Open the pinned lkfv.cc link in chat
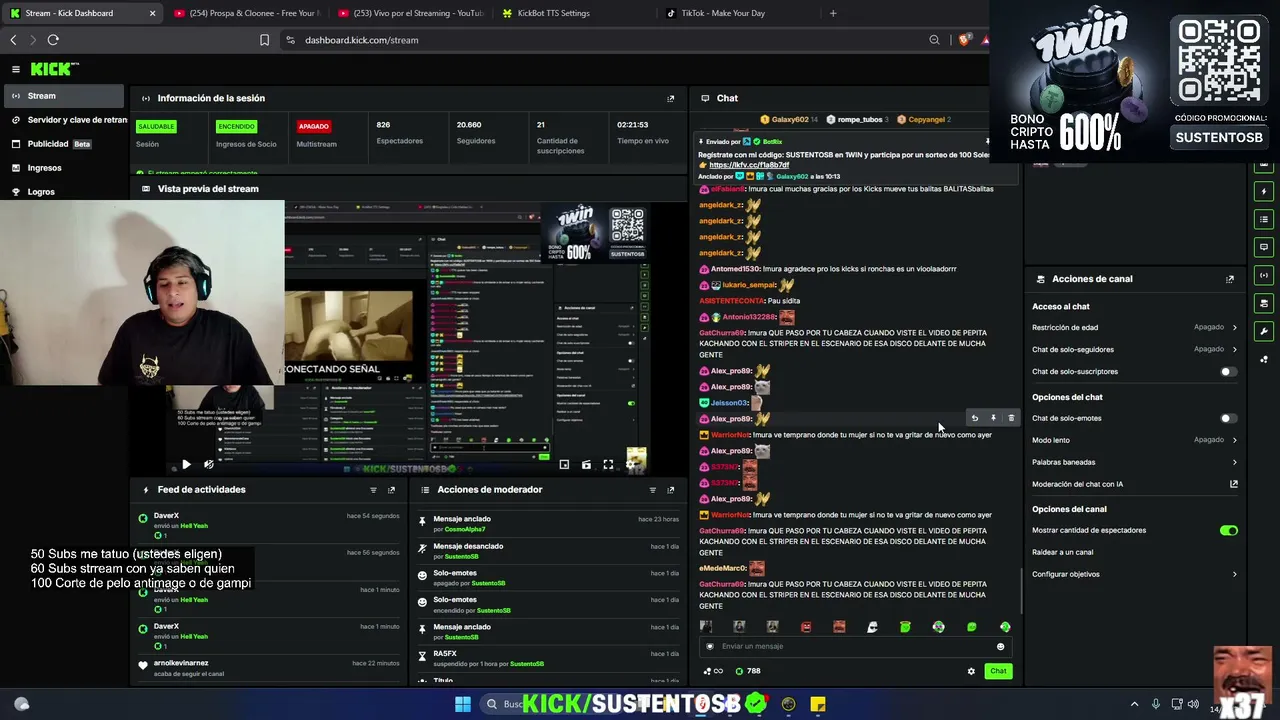1280x720 pixels. pyautogui.click(x=749, y=165)
